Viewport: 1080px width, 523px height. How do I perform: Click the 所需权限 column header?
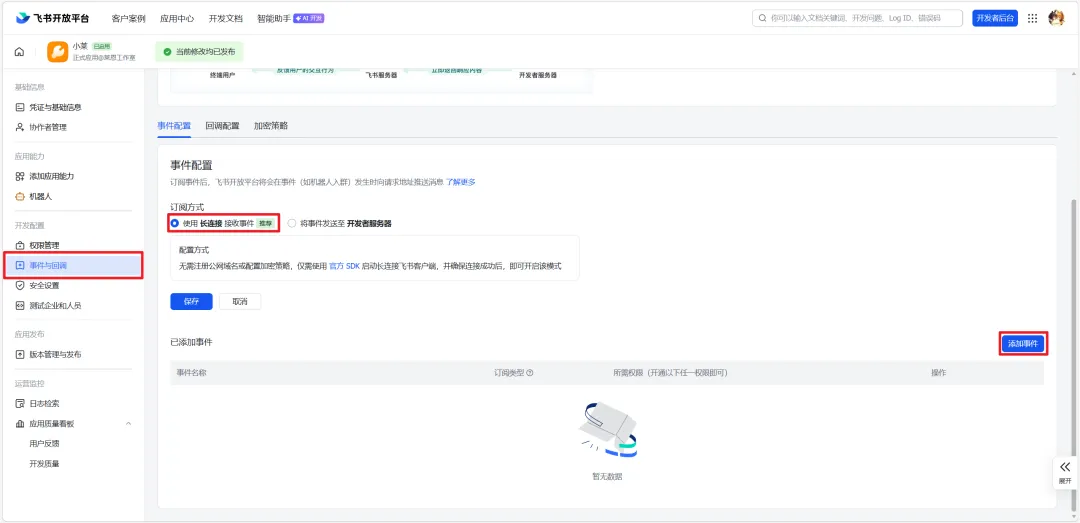tap(670, 373)
